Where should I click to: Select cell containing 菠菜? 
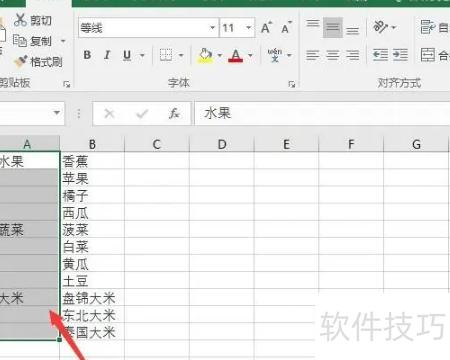[x=92, y=229]
